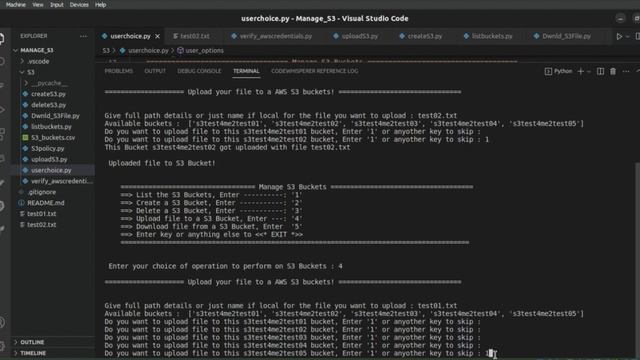Open S3_buckets.csv in the explorer
This screenshot has height=360, width=640.
(53, 138)
